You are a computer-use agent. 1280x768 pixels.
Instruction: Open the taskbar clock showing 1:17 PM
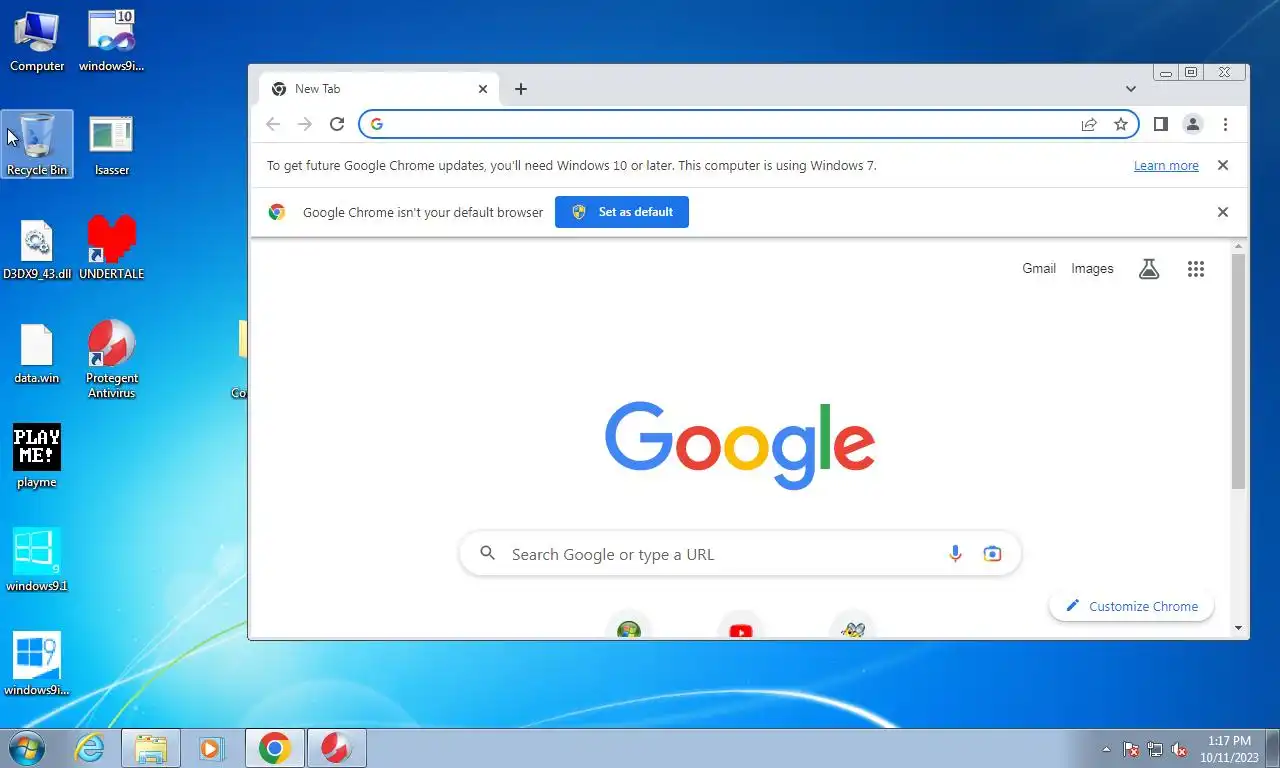coord(1229,749)
